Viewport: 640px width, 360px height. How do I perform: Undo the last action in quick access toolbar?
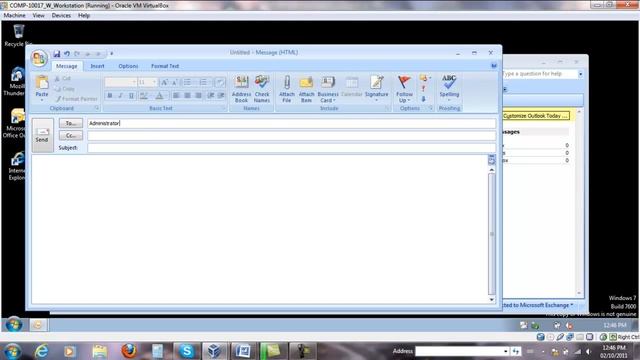(67, 53)
